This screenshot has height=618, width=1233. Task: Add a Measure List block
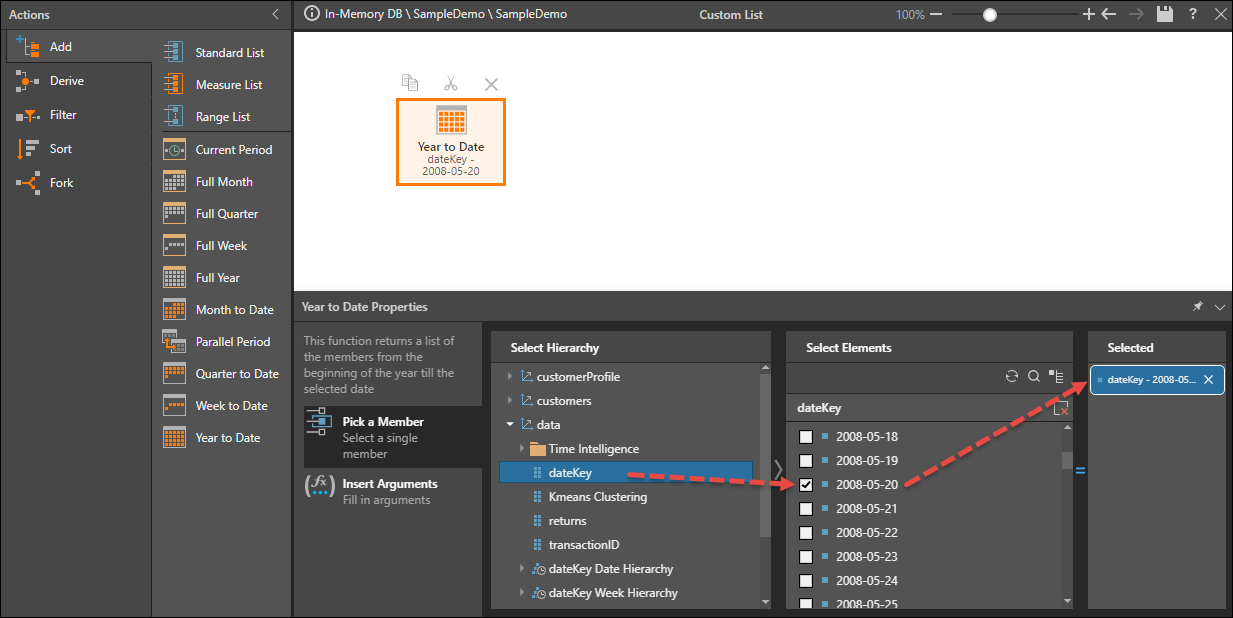click(222, 85)
